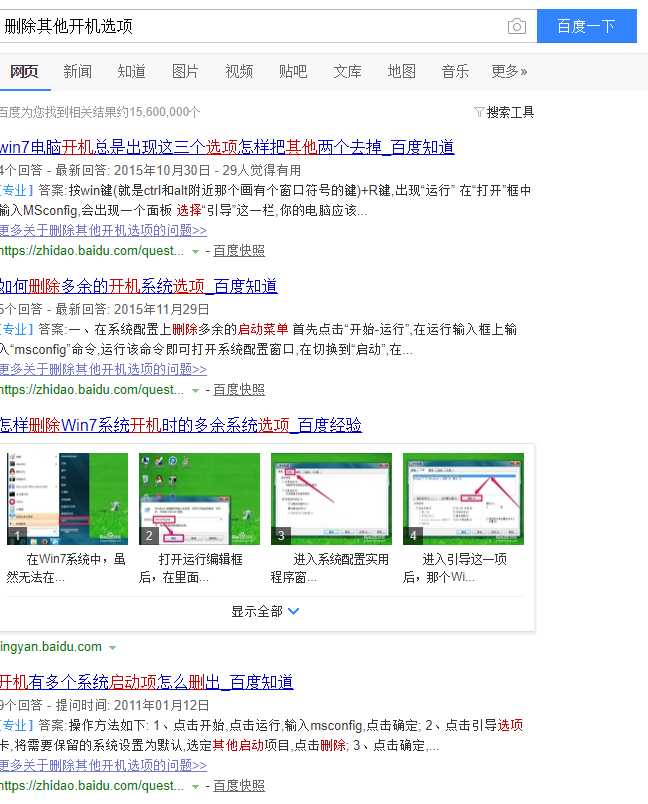Open 百度快照 for the second result

pyautogui.click(x=239, y=390)
